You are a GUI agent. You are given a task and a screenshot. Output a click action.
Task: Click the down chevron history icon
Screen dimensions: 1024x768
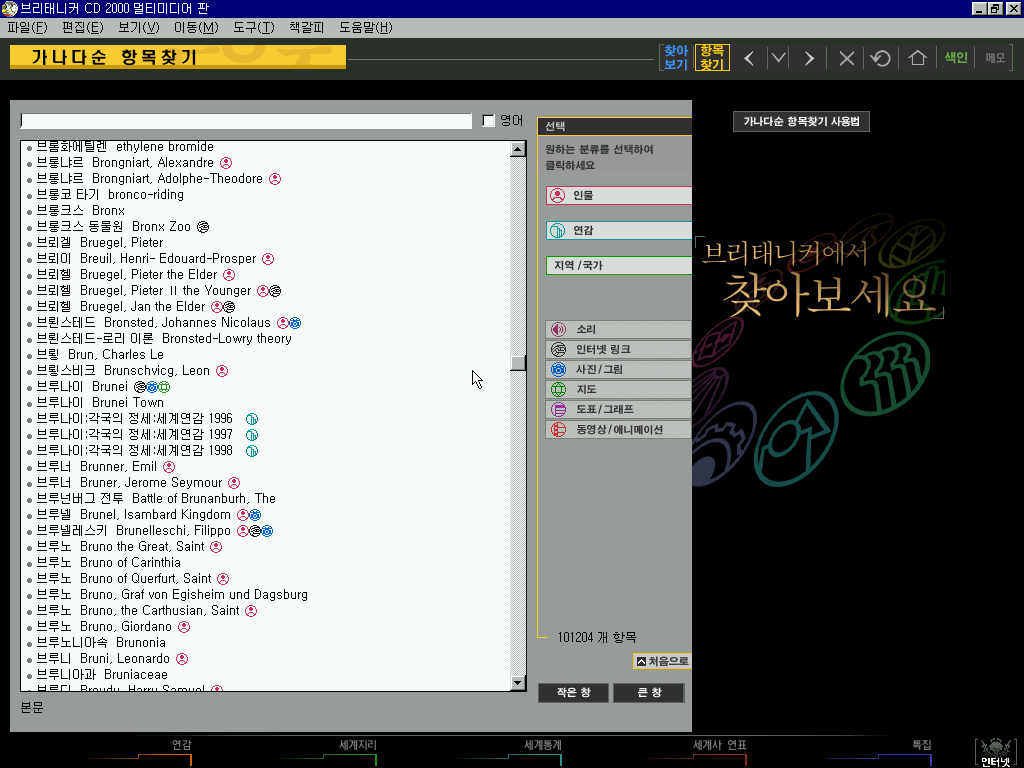[778, 58]
